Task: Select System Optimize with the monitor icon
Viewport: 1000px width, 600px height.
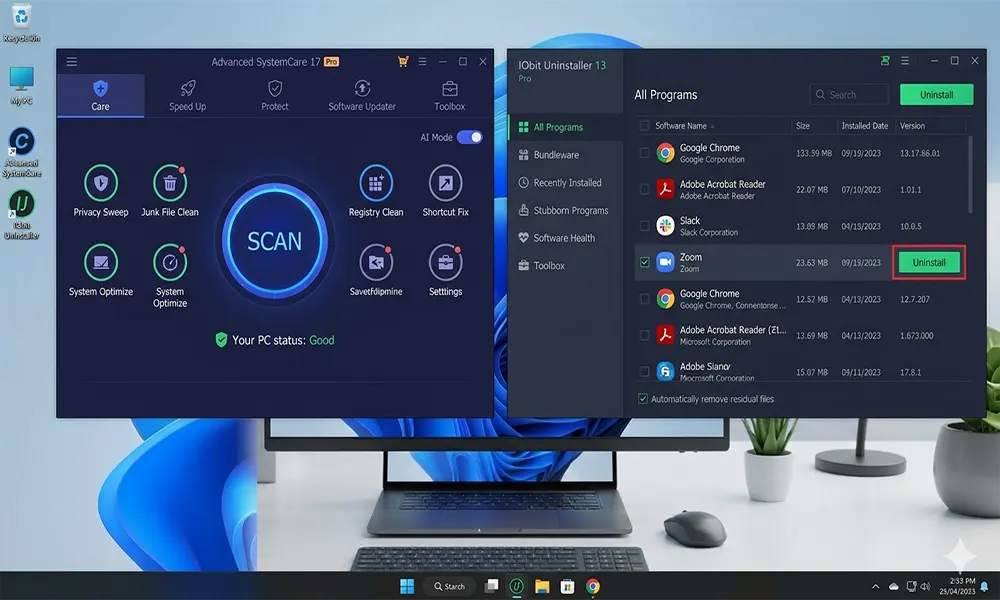Action: 101,262
